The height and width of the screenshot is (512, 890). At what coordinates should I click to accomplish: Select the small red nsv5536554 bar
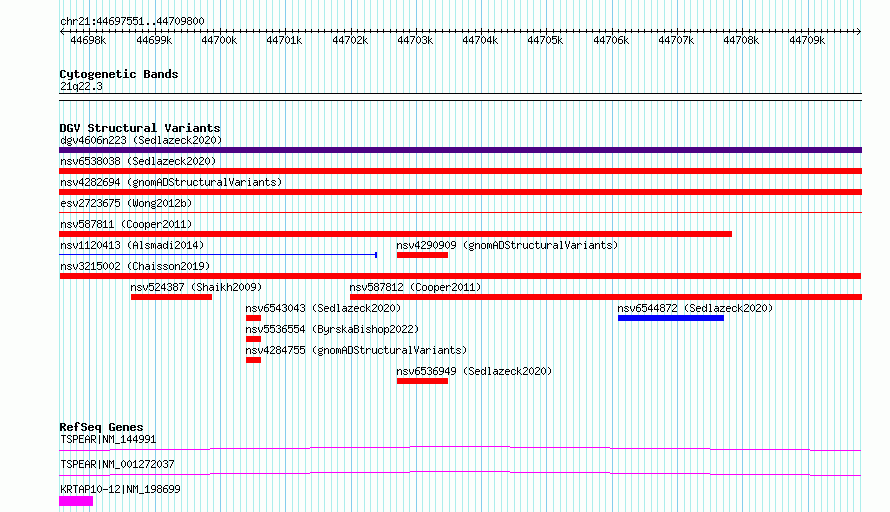pos(253,339)
